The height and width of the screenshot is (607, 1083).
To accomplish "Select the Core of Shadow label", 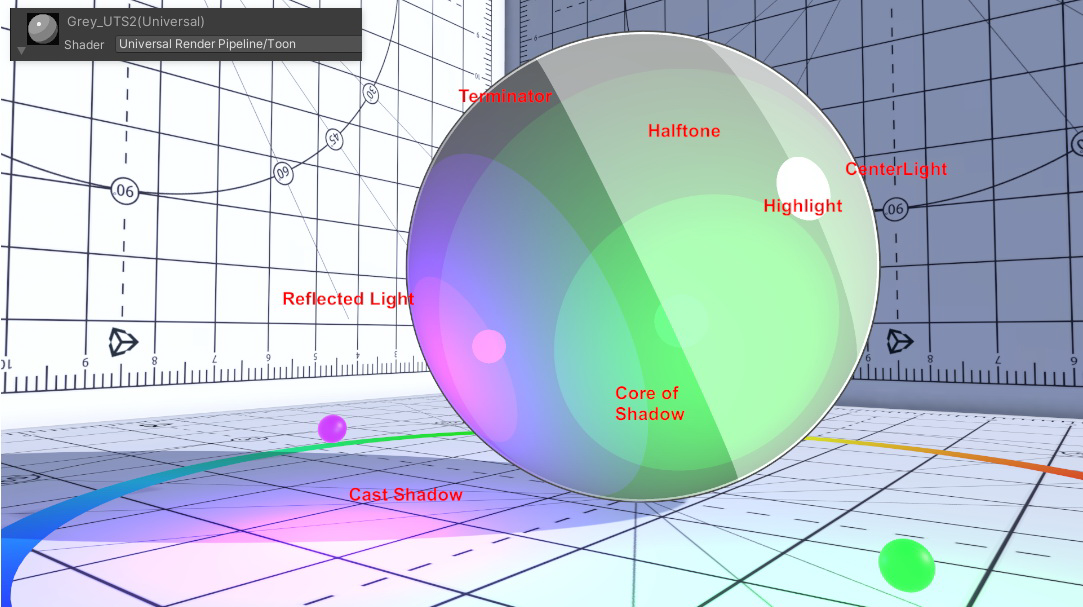I will [x=648, y=404].
